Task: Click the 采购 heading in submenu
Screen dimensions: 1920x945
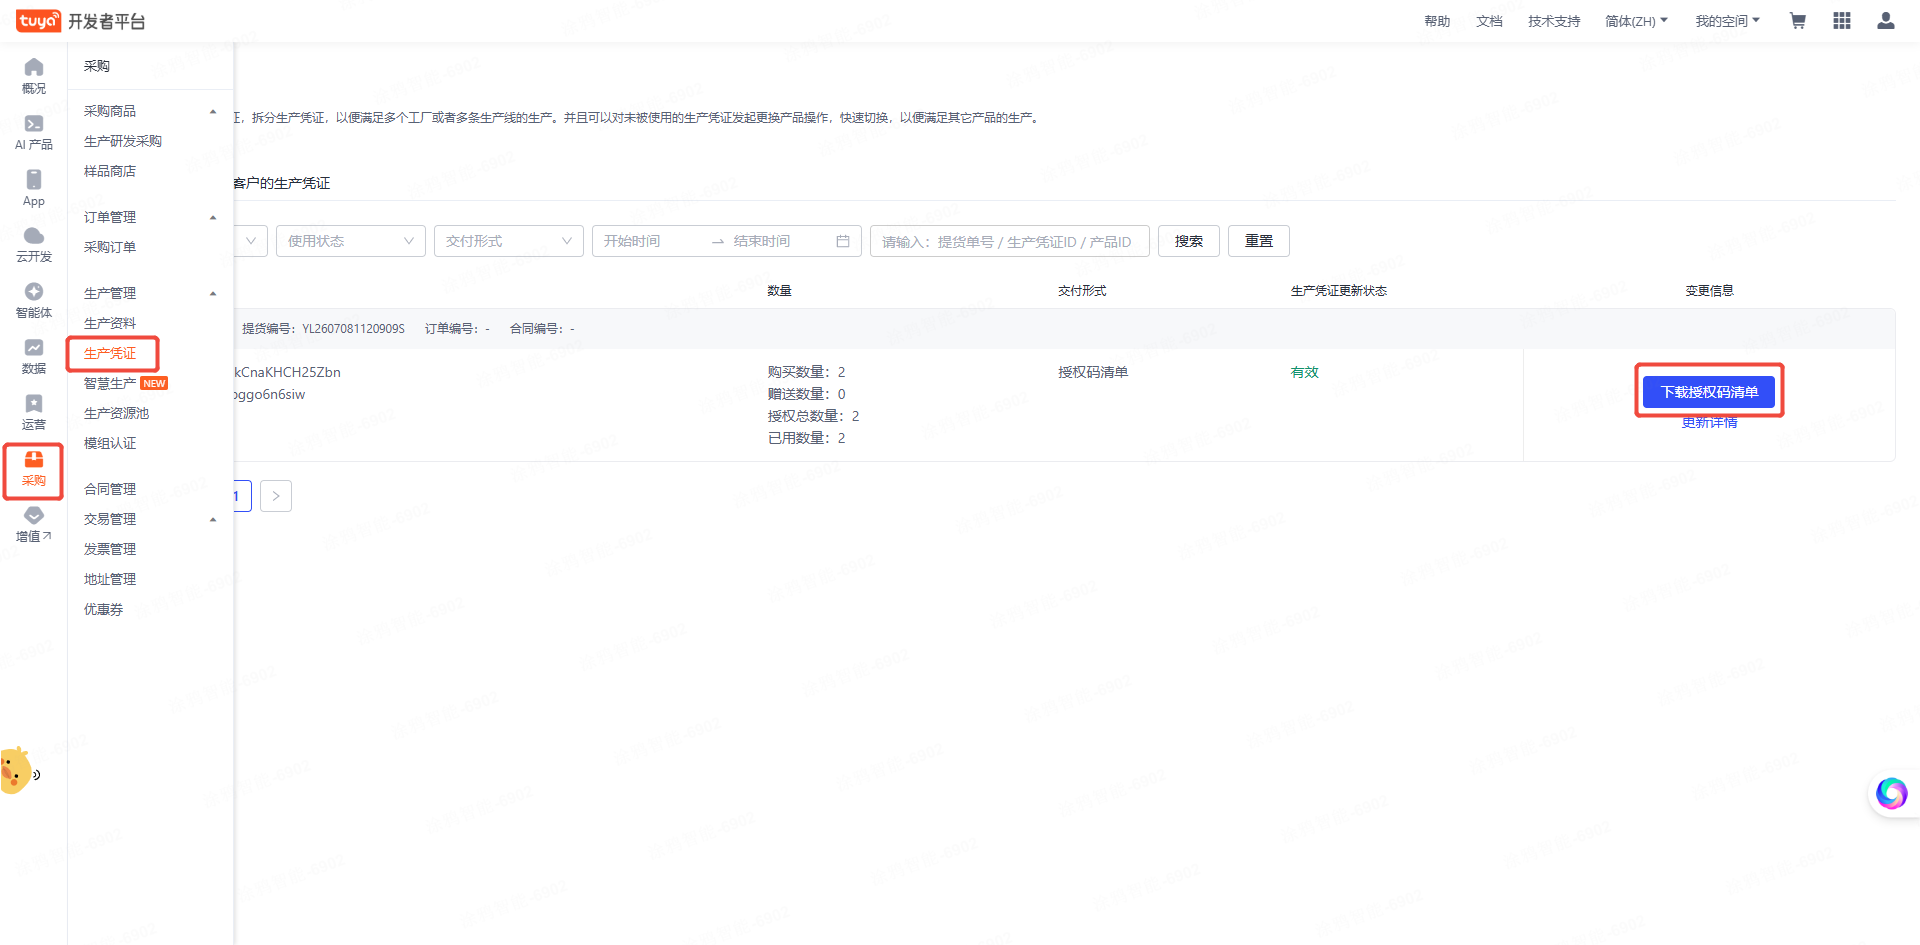Action: [97, 66]
